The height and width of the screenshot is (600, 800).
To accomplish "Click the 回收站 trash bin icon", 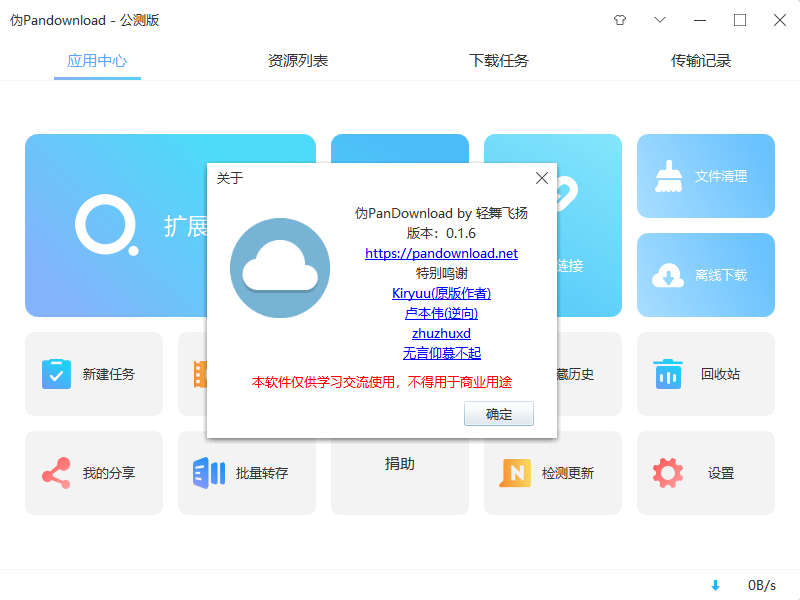I will (668, 374).
